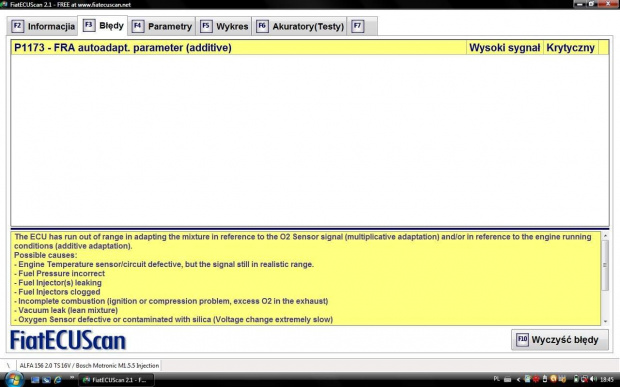Launch Internet Explorer from quick launch
Screen dimensions: 620x387
click(58, 380)
